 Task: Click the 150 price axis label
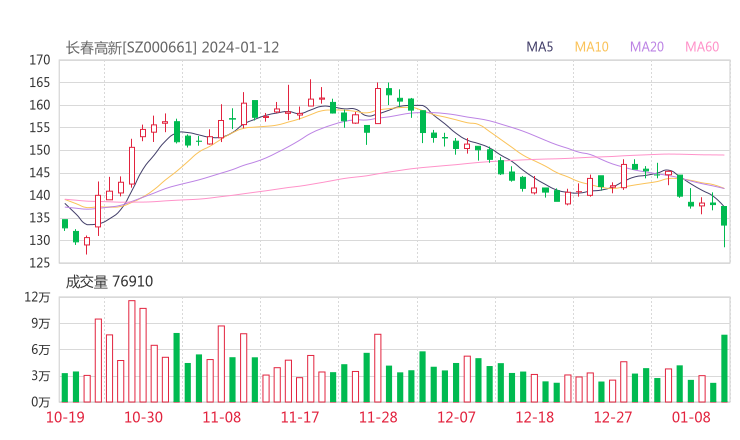(40, 150)
